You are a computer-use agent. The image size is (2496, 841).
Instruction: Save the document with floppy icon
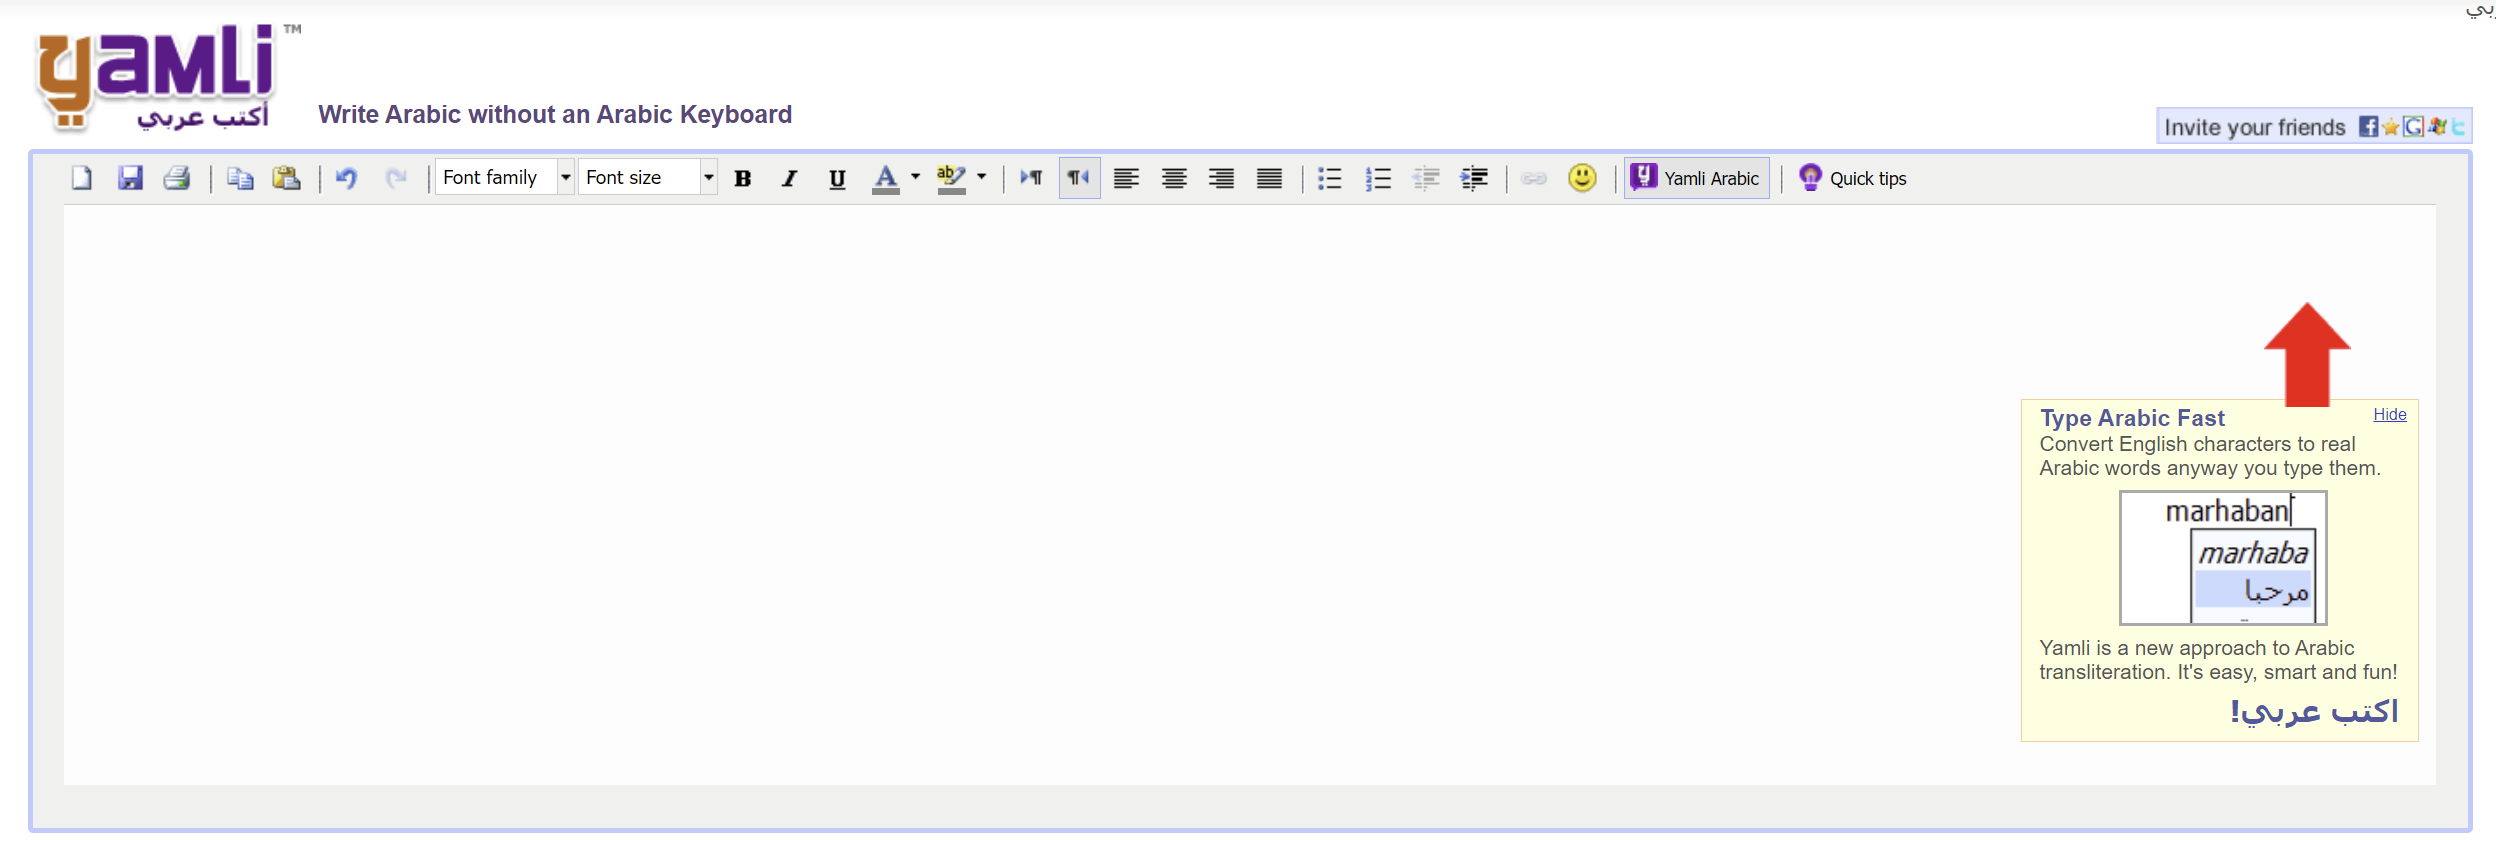point(130,178)
